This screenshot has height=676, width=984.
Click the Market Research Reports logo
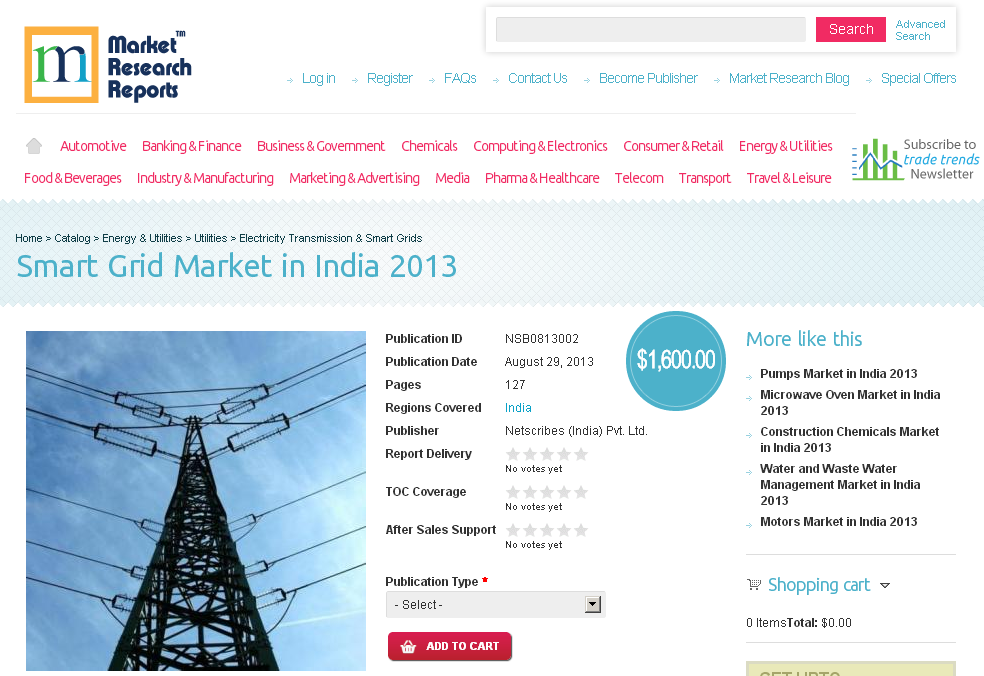pyautogui.click(x=108, y=65)
